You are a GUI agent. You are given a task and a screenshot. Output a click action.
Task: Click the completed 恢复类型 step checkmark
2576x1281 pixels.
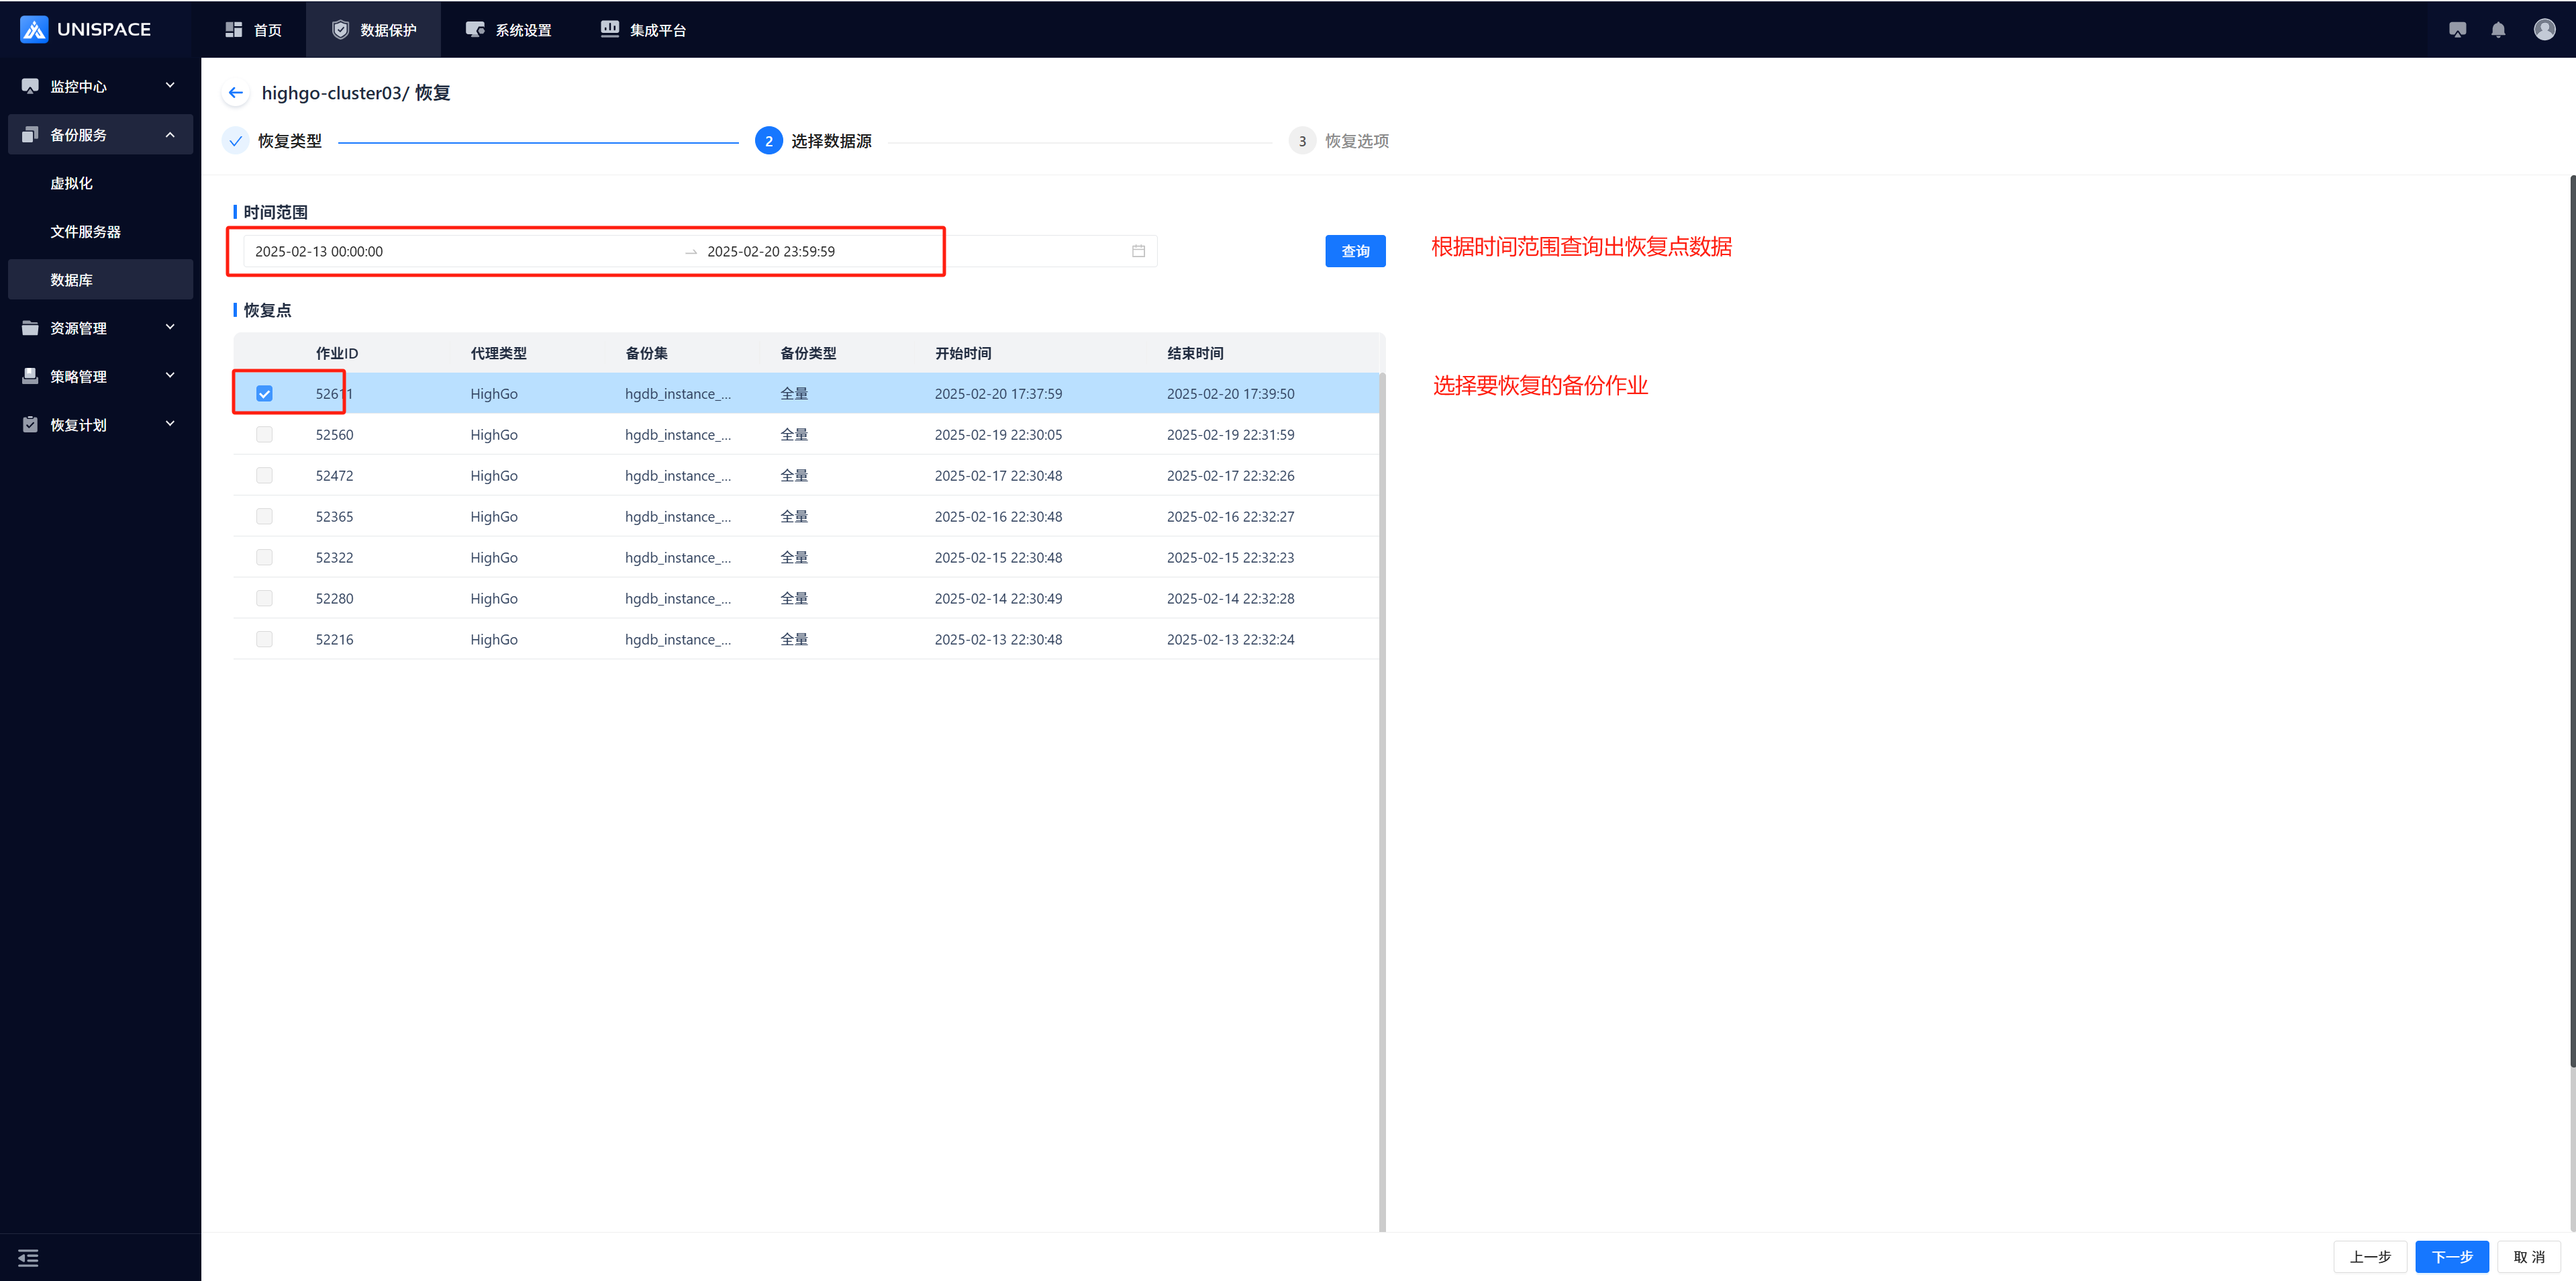point(236,141)
